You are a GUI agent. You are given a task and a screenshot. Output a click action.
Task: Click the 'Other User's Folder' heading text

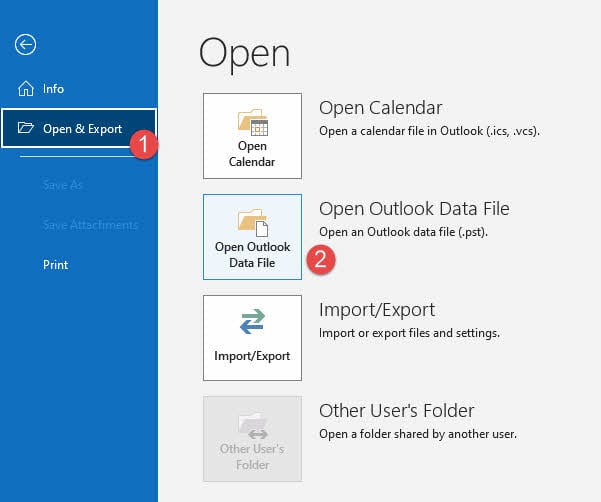pyautogui.click(x=396, y=410)
